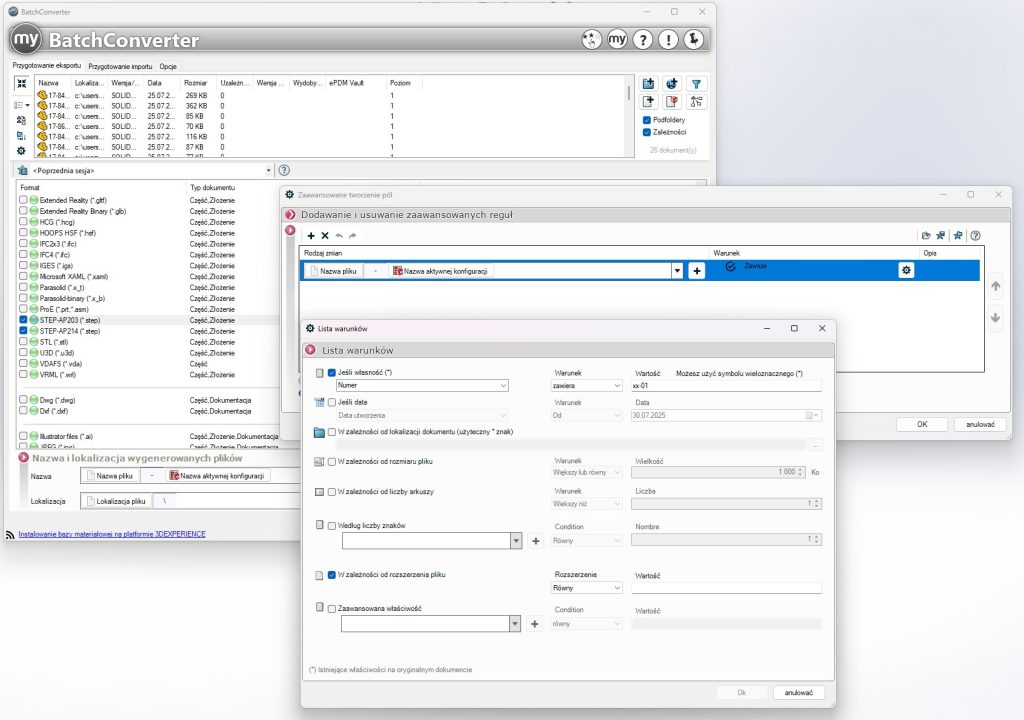Click the collapse arrows icon left of Nazwa column
Viewport: 1024px width, 720px height.
[x=22, y=84]
